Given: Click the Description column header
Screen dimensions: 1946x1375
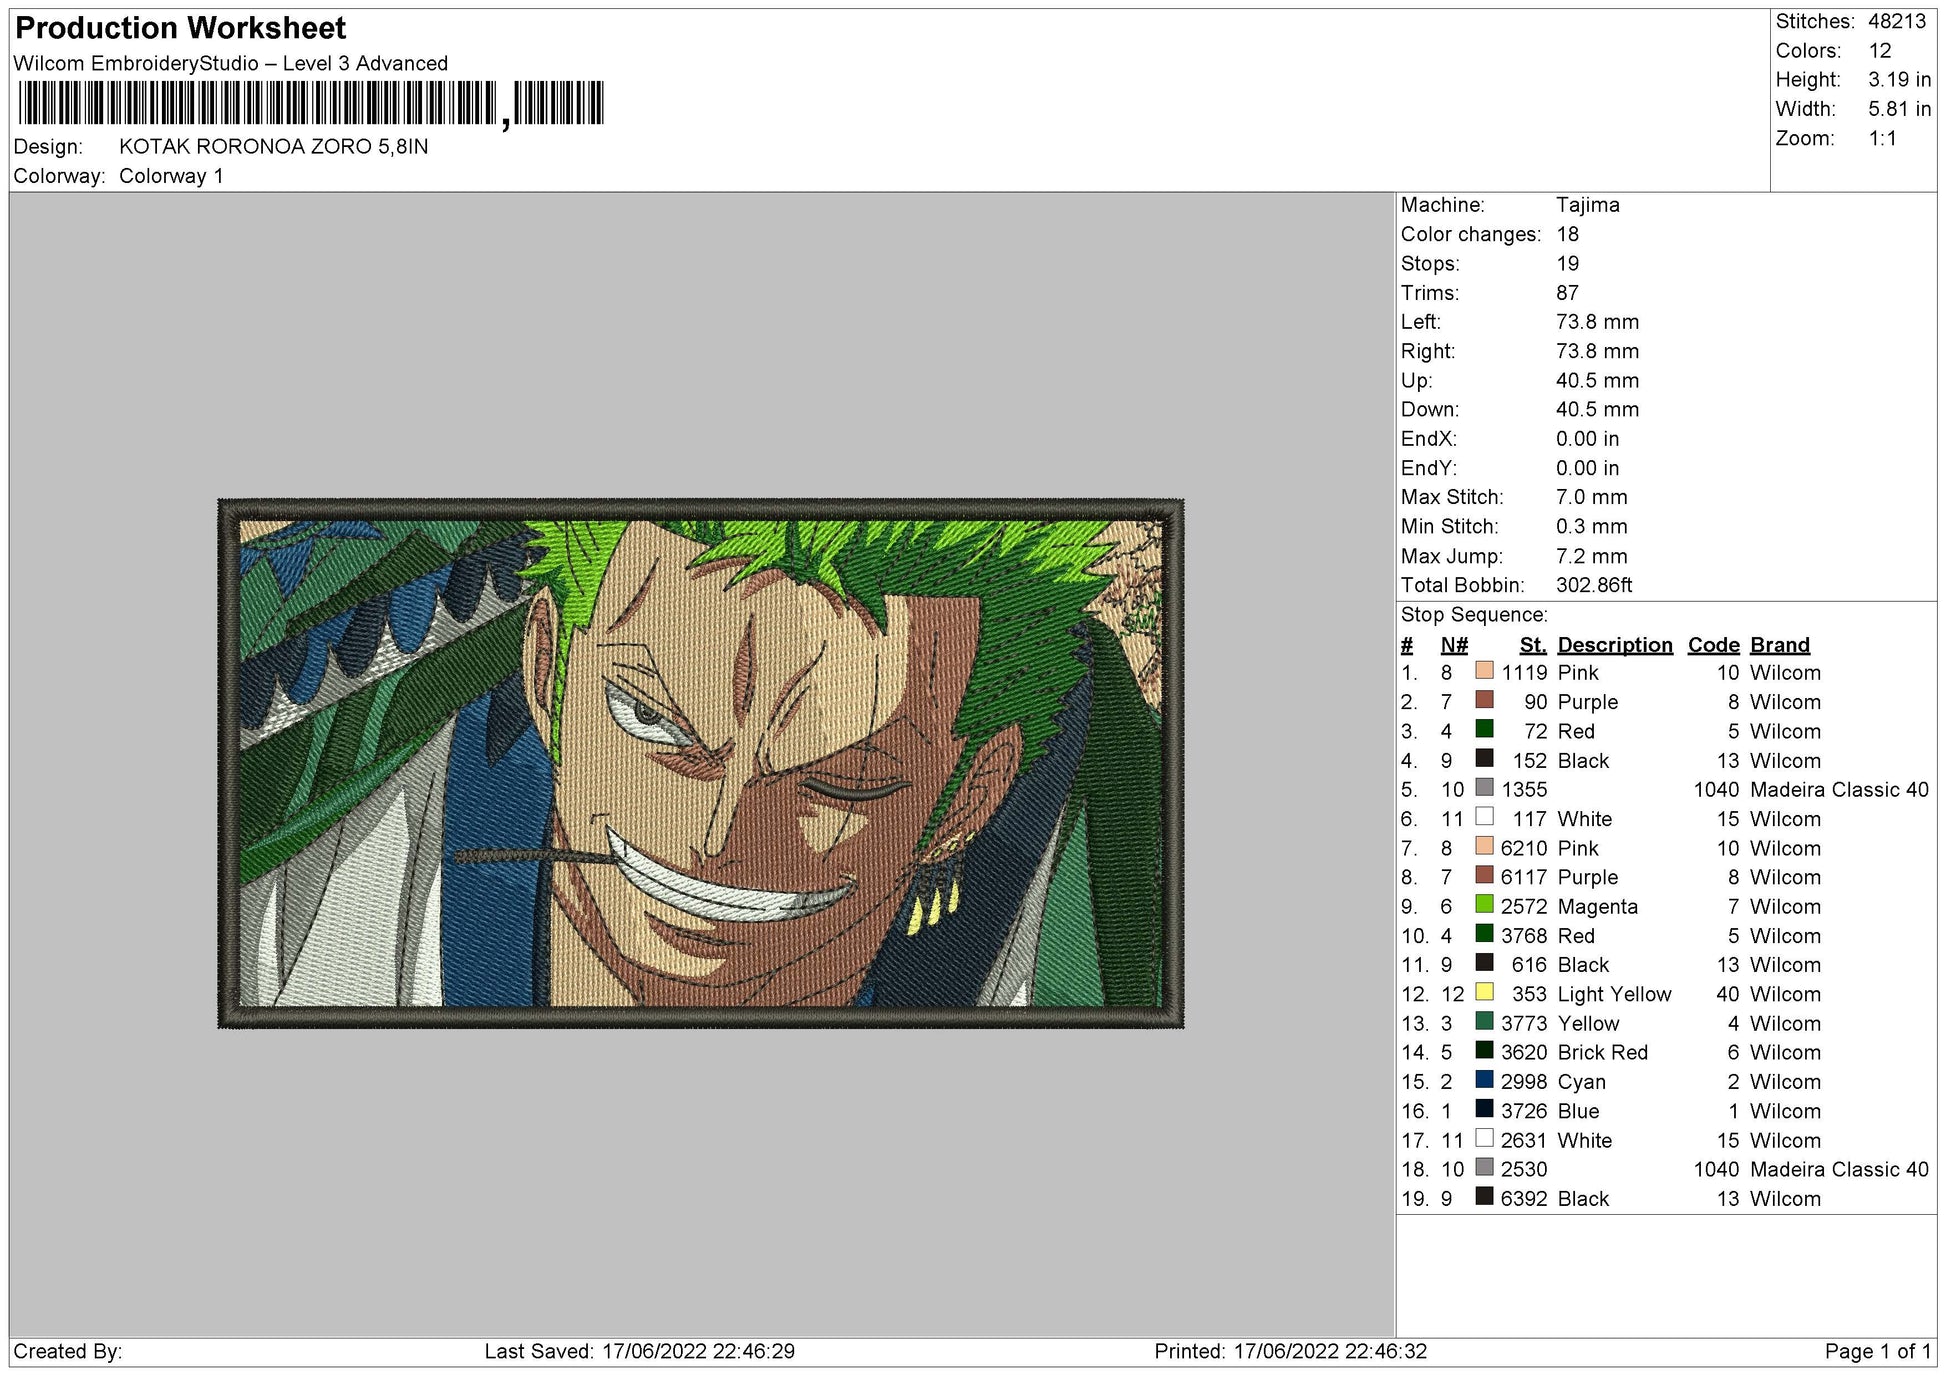Looking at the screenshot, I should click(x=1614, y=645).
